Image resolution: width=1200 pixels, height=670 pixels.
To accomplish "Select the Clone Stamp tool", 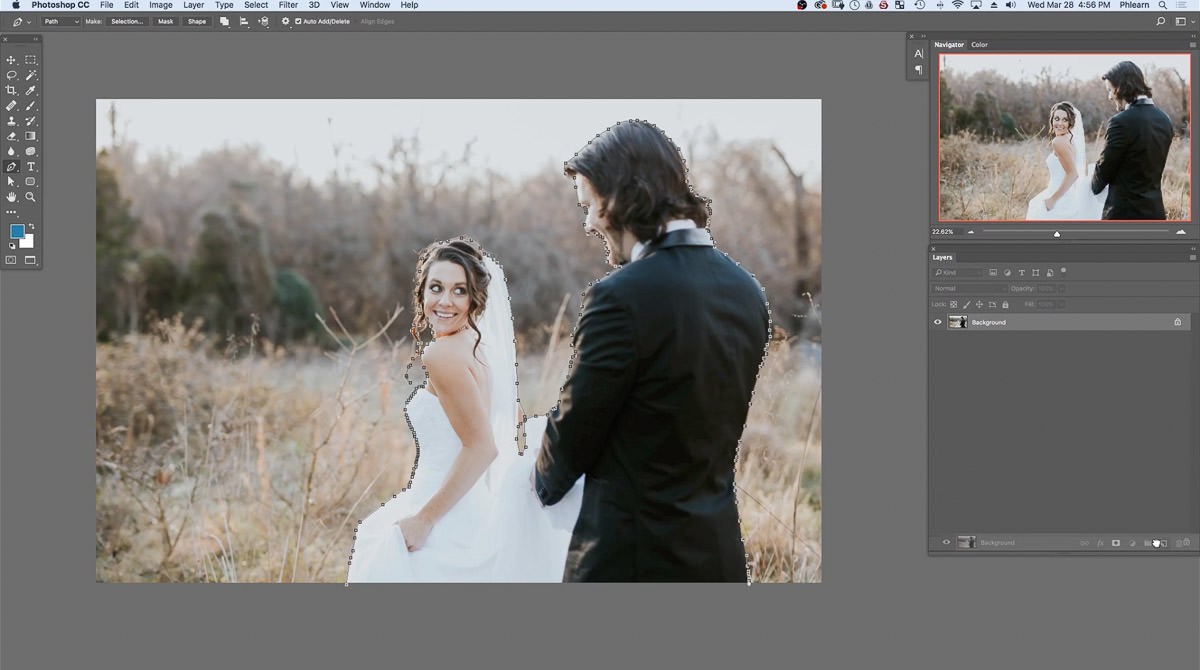I will pos(12,121).
